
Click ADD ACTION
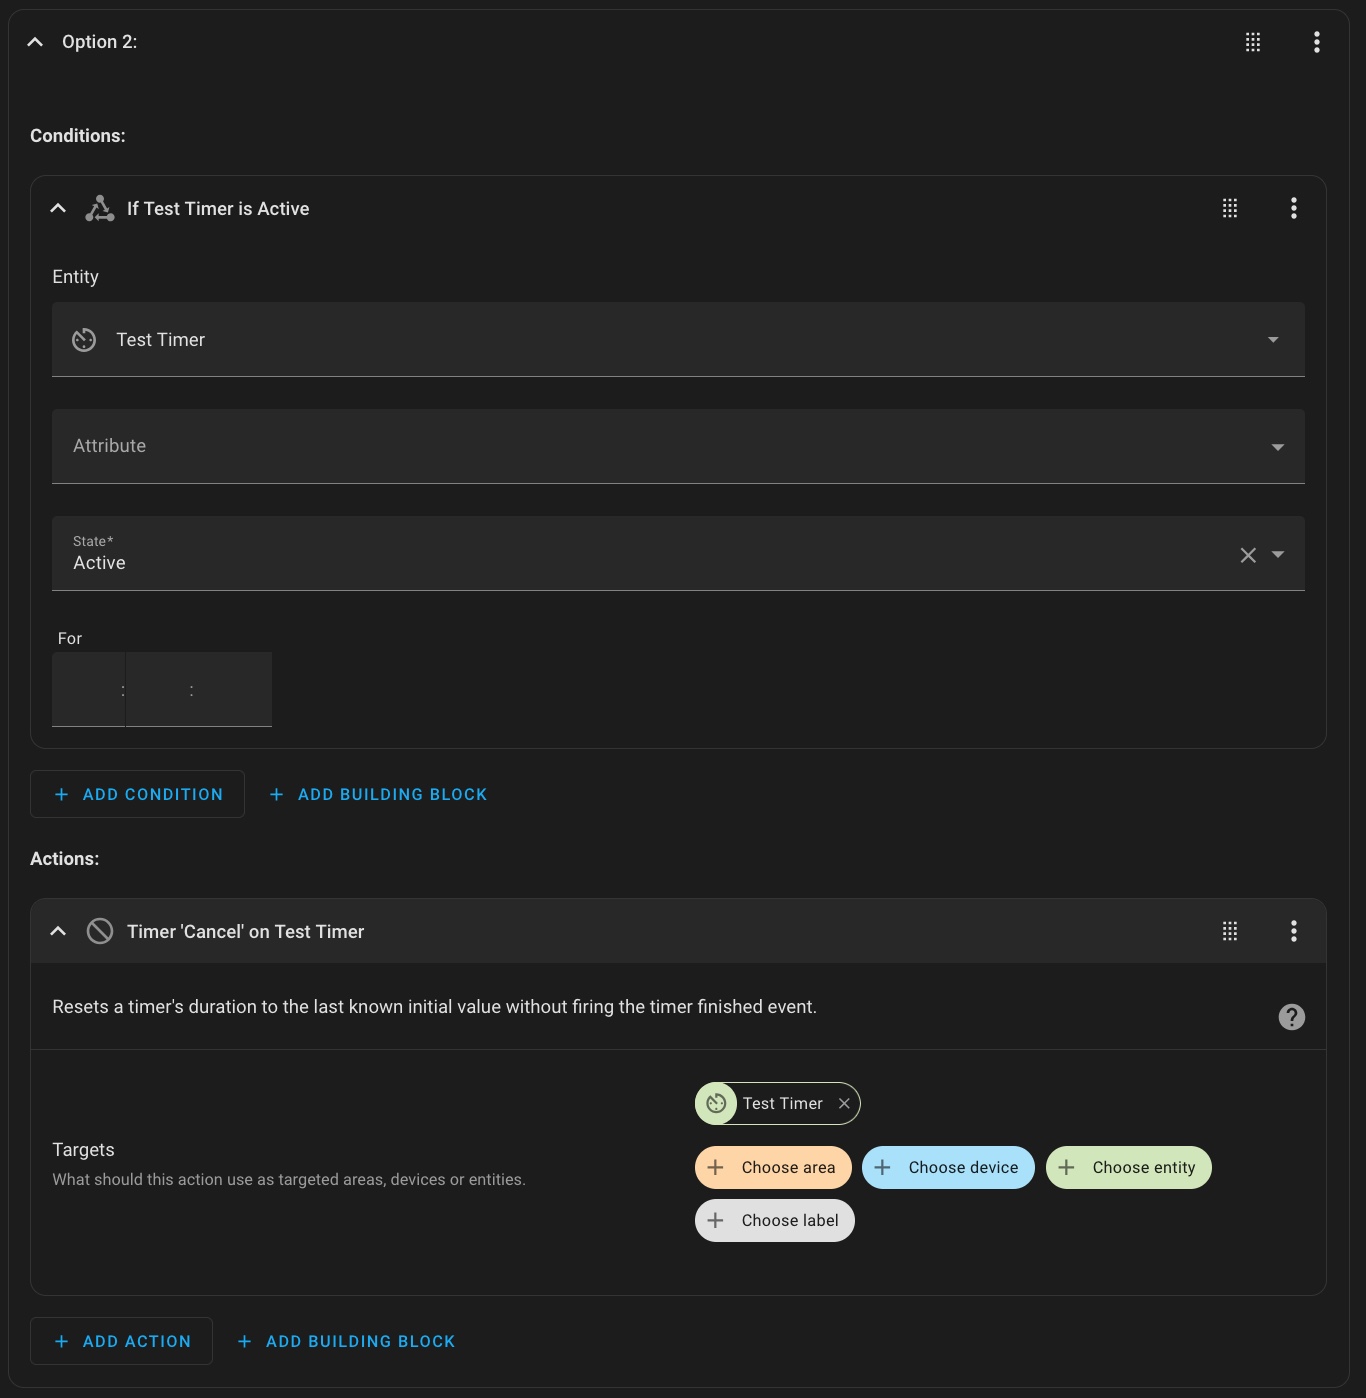121,1341
